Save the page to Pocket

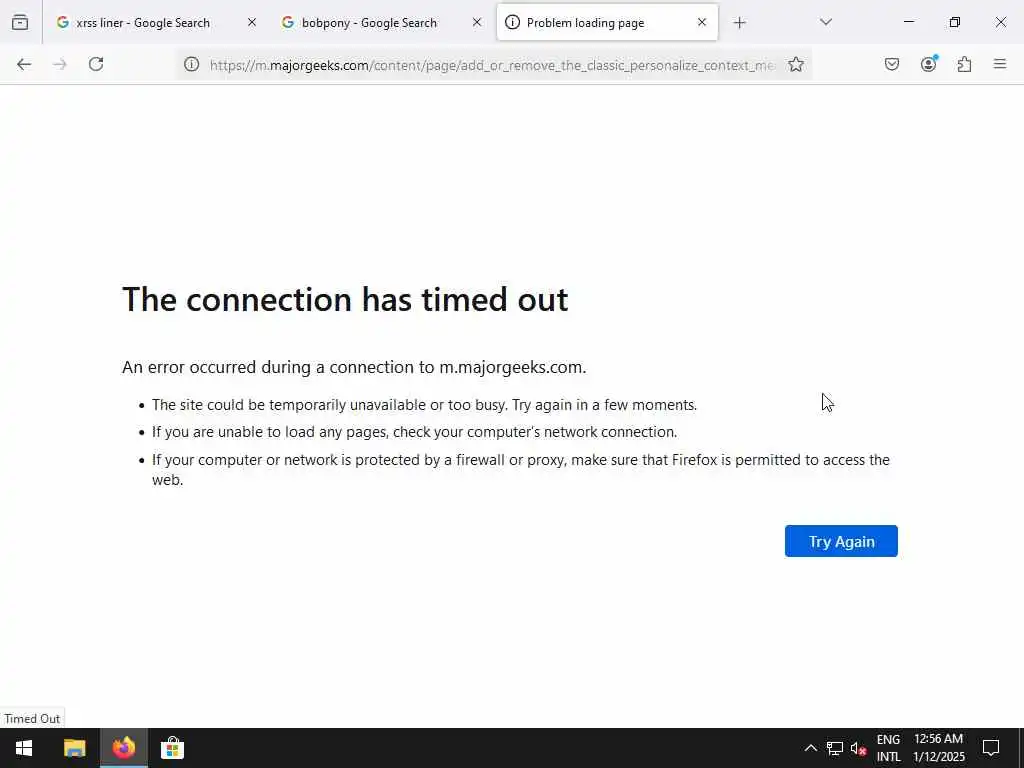click(x=892, y=64)
